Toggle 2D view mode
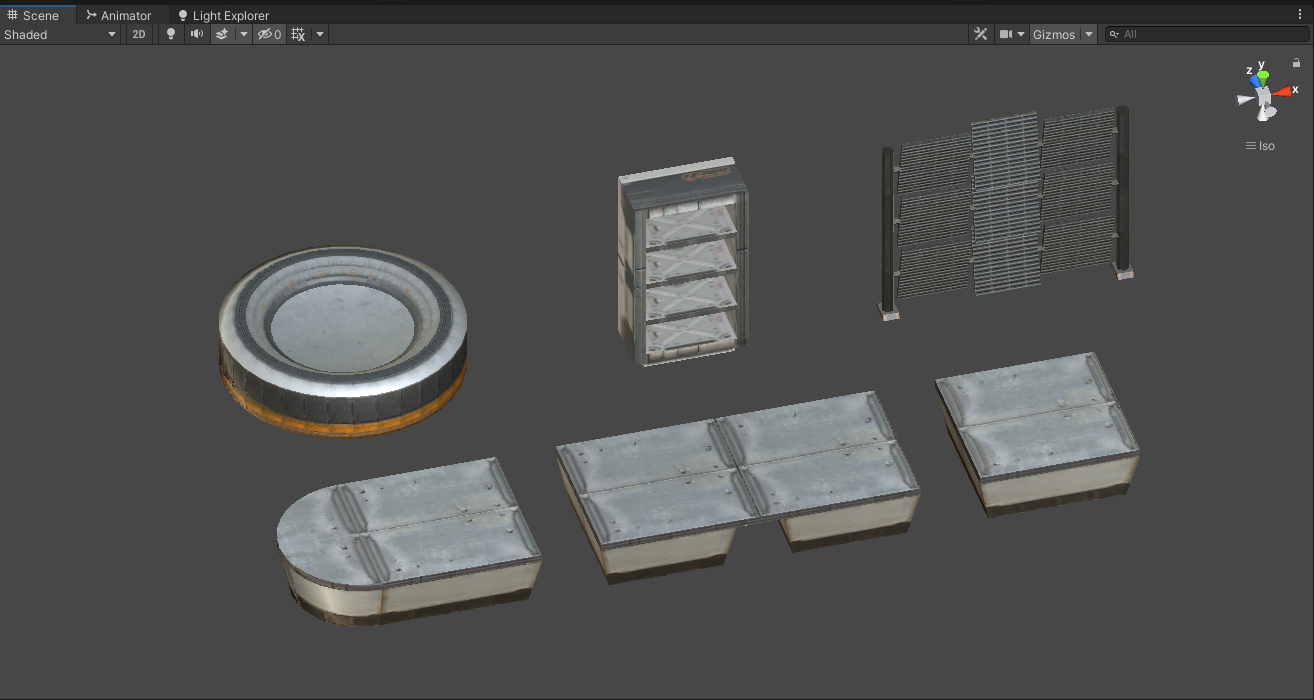This screenshot has height=700, width=1314. click(x=139, y=34)
